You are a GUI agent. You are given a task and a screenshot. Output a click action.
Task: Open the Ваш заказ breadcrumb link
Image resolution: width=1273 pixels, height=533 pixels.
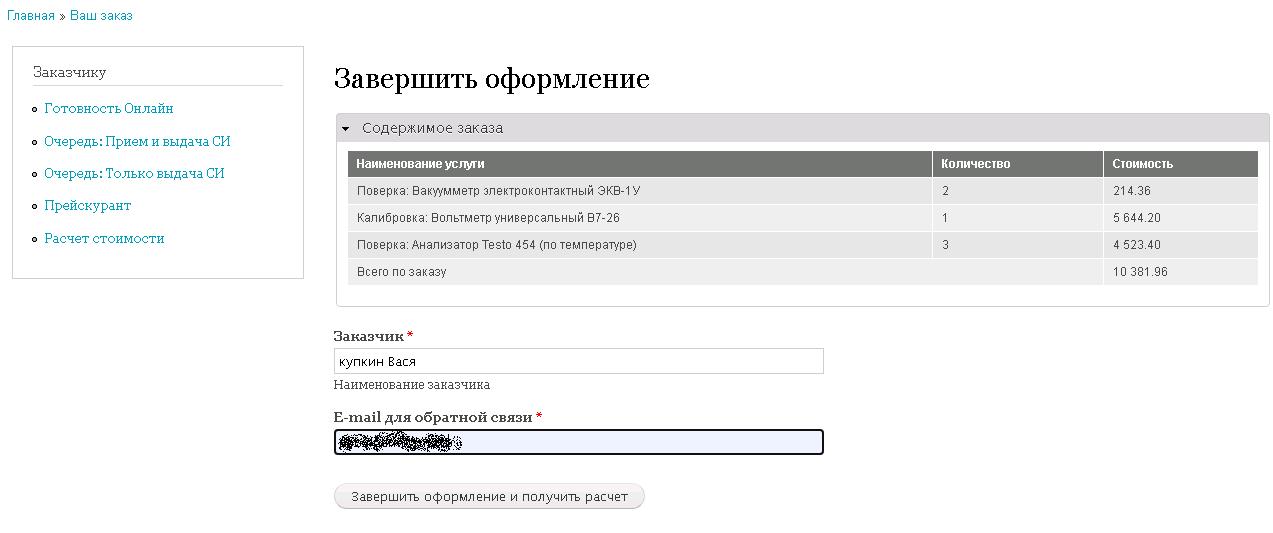[101, 16]
